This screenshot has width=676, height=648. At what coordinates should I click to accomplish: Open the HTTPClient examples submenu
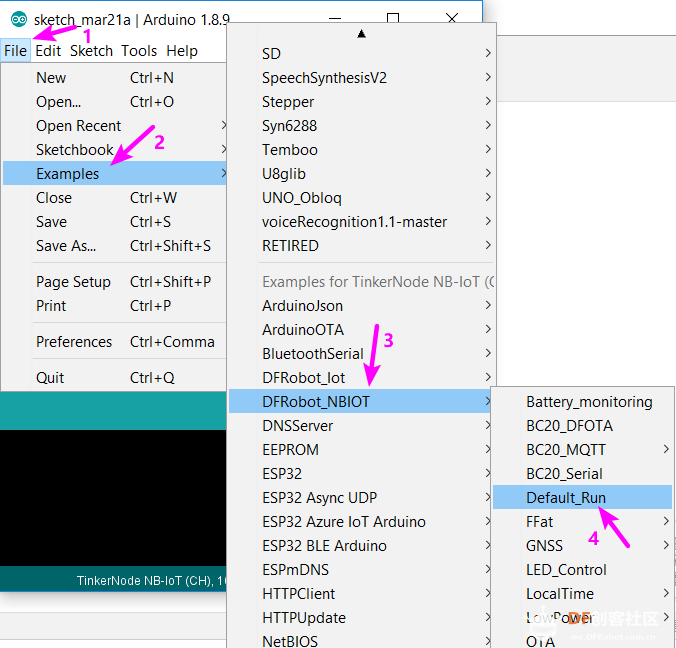coord(361,594)
